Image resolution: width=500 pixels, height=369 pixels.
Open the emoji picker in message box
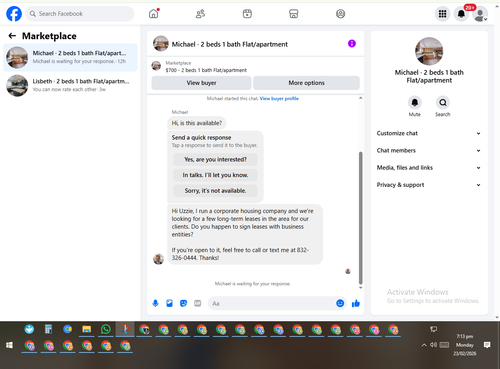coord(340,303)
